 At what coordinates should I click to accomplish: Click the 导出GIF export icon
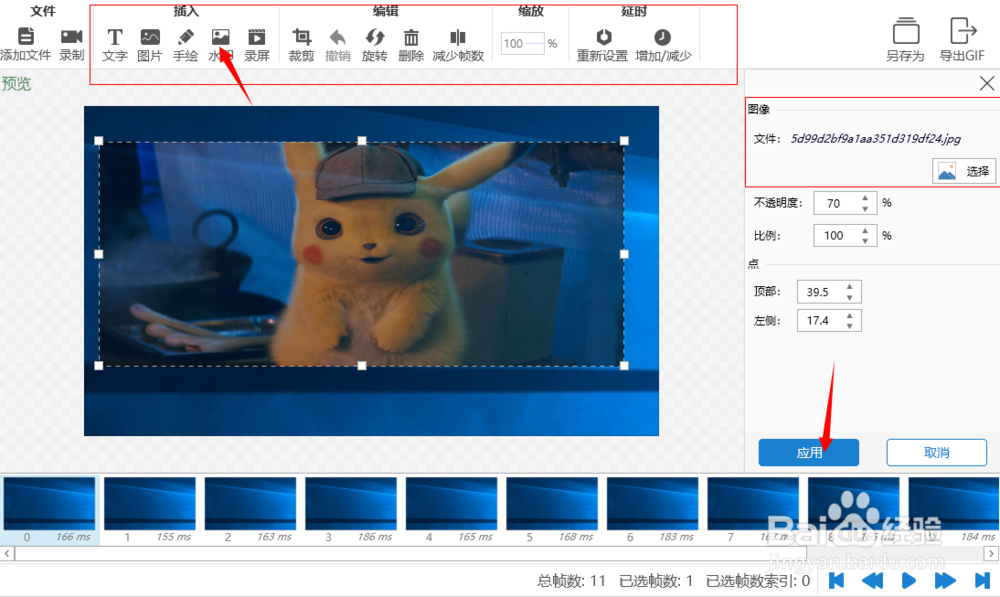point(962,31)
